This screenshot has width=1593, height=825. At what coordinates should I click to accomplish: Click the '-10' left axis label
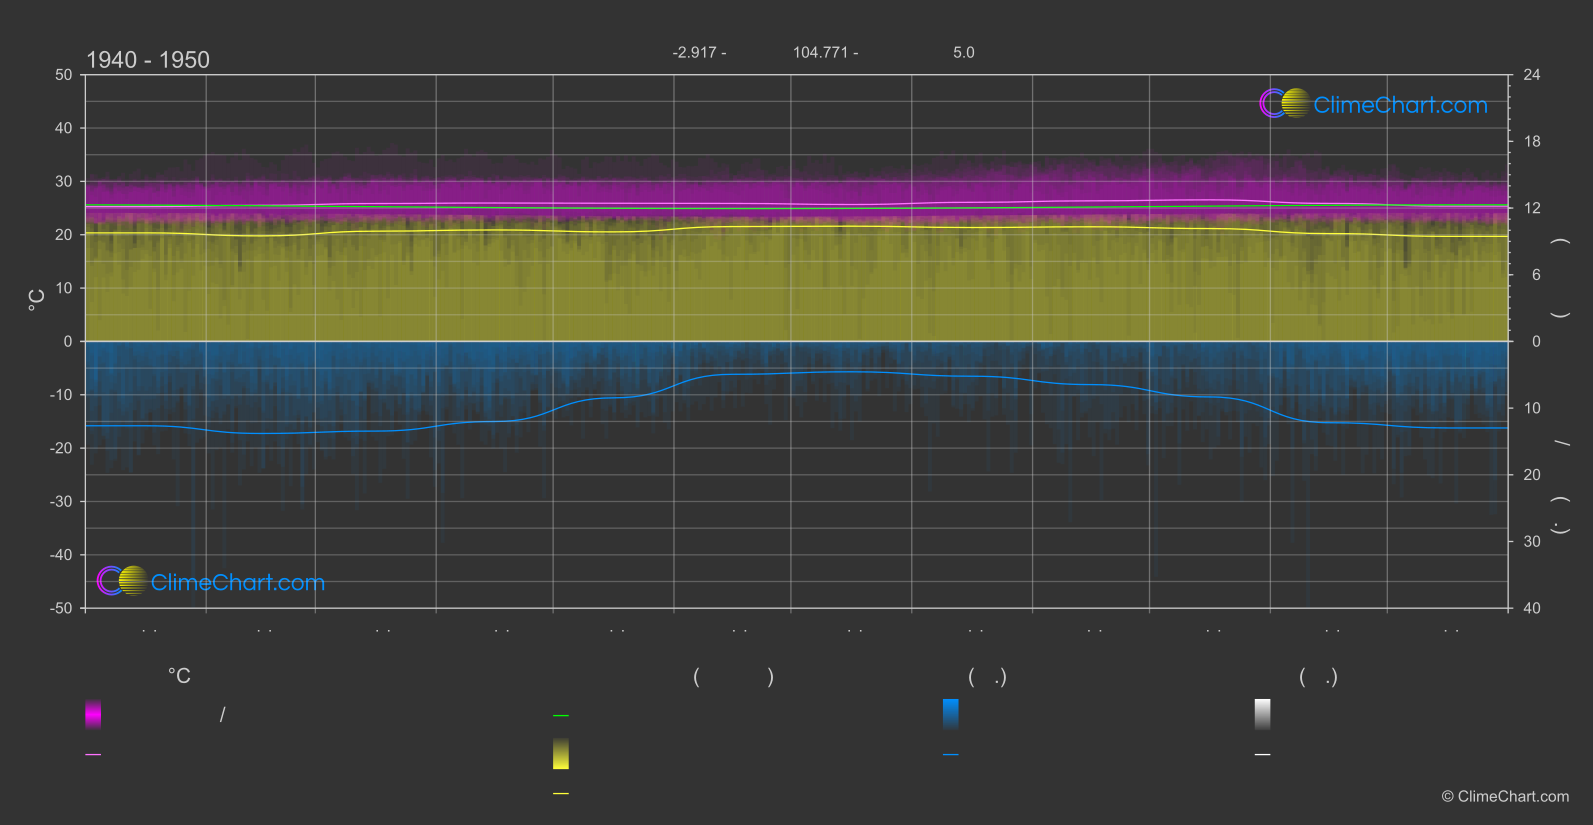[x=62, y=395]
